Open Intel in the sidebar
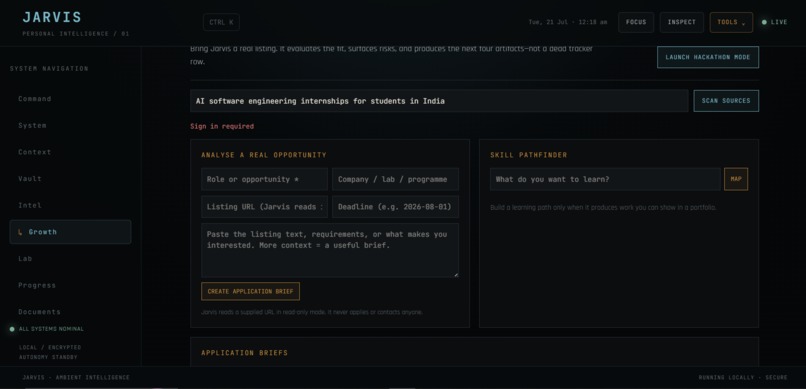 [x=70, y=206]
